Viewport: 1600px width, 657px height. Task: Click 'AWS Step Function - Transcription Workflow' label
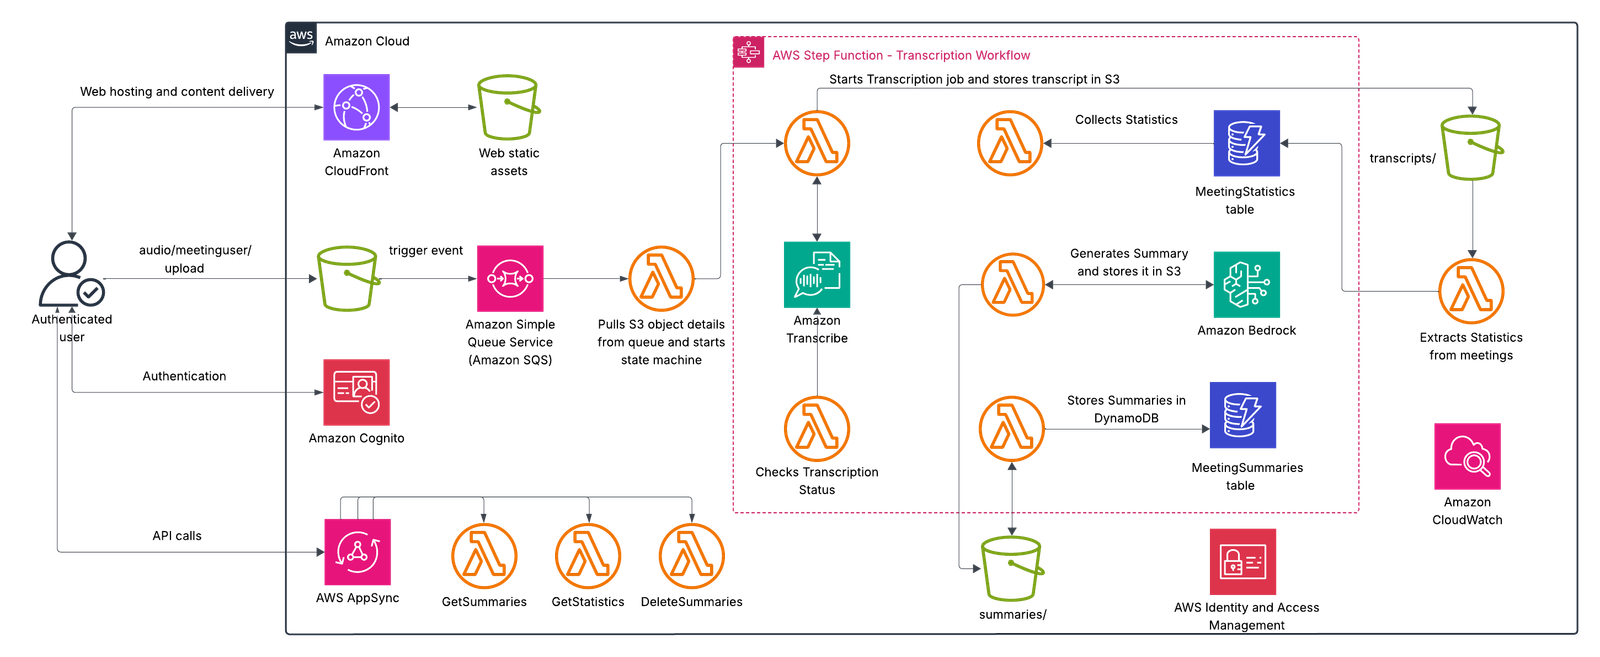point(901,55)
